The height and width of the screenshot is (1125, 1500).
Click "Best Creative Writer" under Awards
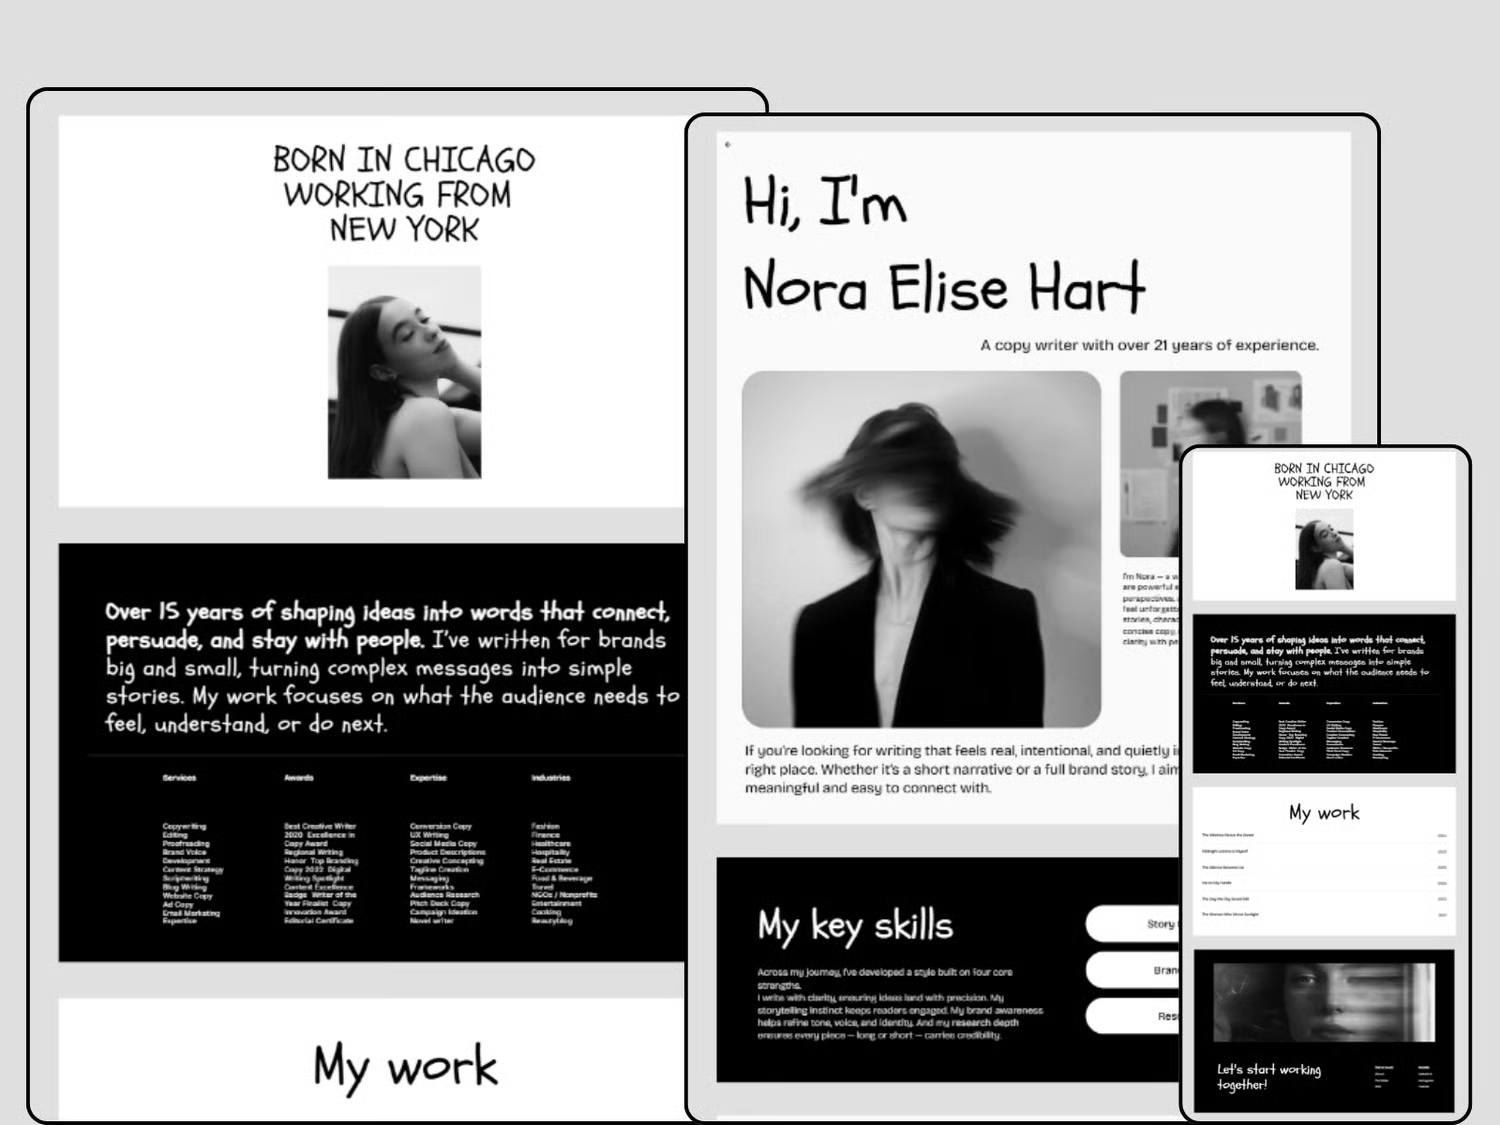(320, 826)
